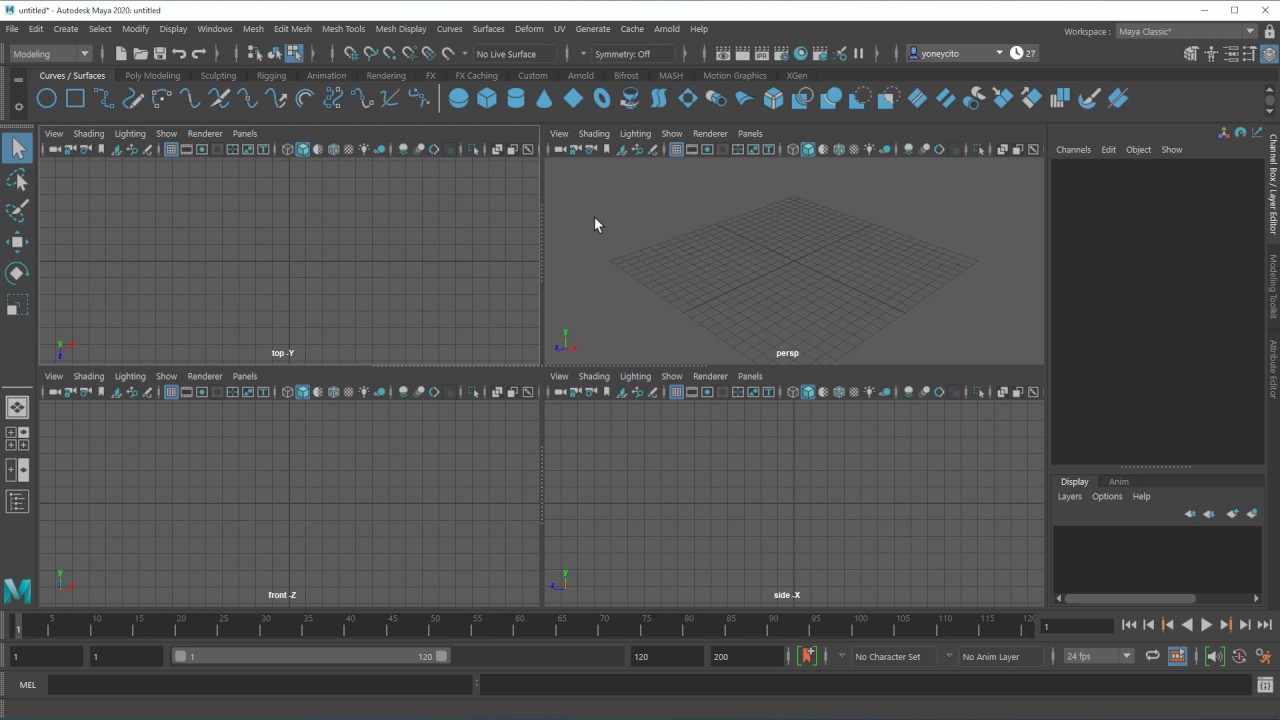The image size is (1280, 720).
Task: Click Layers menu in layer editor
Action: tap(1070, 496)
